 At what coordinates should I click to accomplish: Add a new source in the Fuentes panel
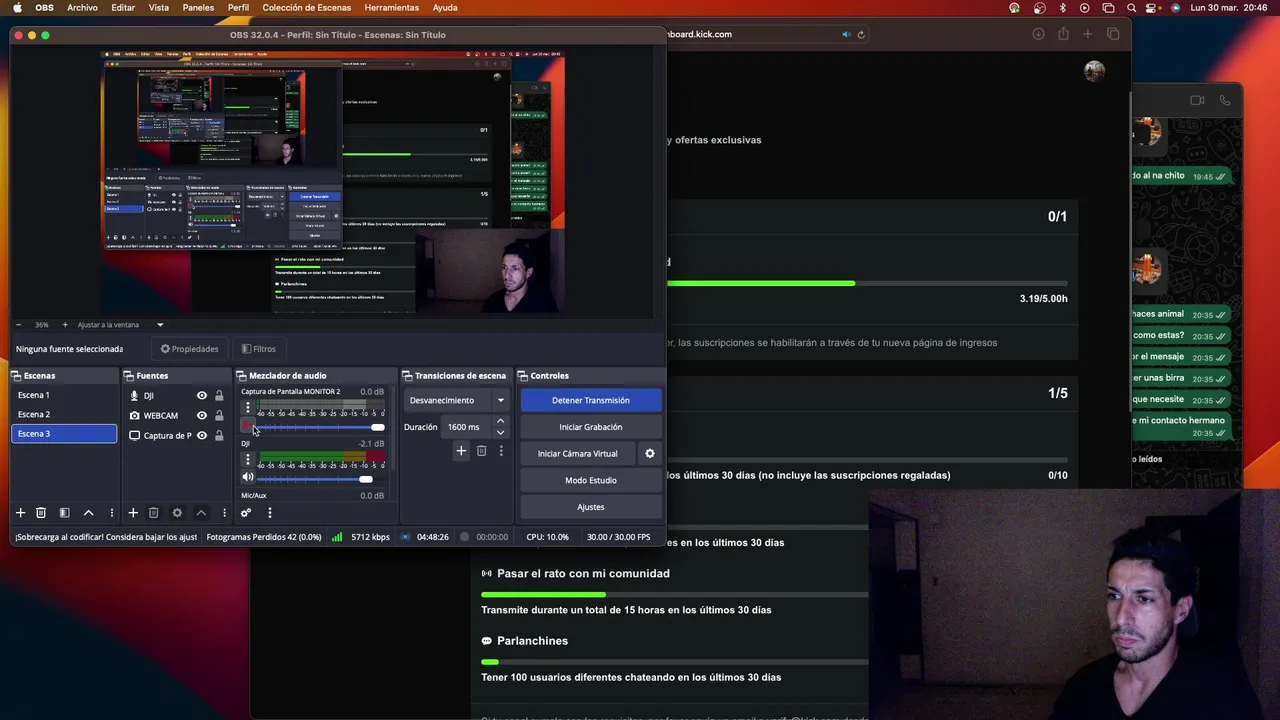(x=132, y=513)
